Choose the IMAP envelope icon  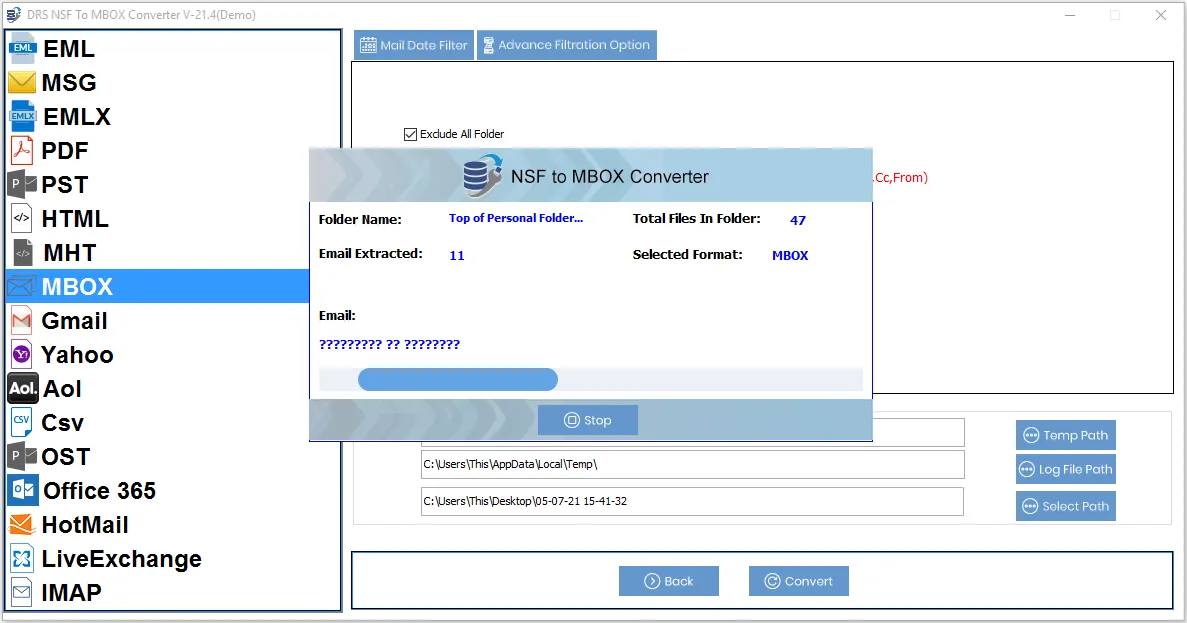22,593
